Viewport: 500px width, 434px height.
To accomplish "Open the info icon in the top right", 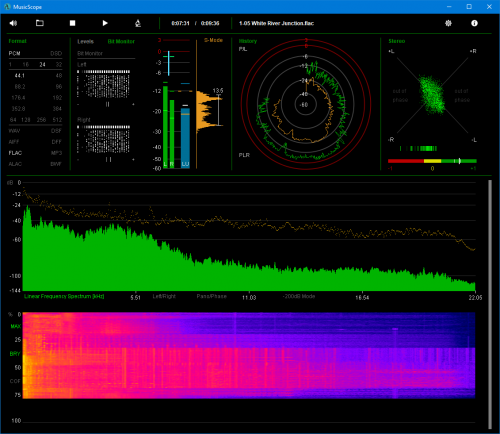I will click(x=474, y=23).
